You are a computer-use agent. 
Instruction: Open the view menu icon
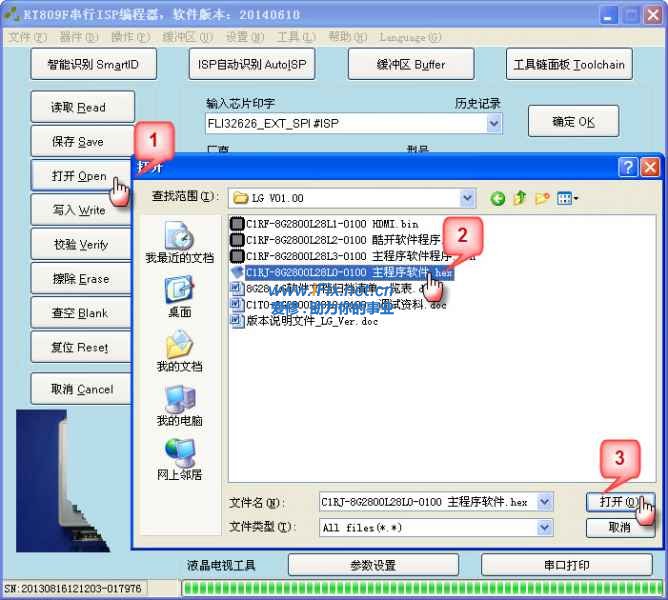568,198
